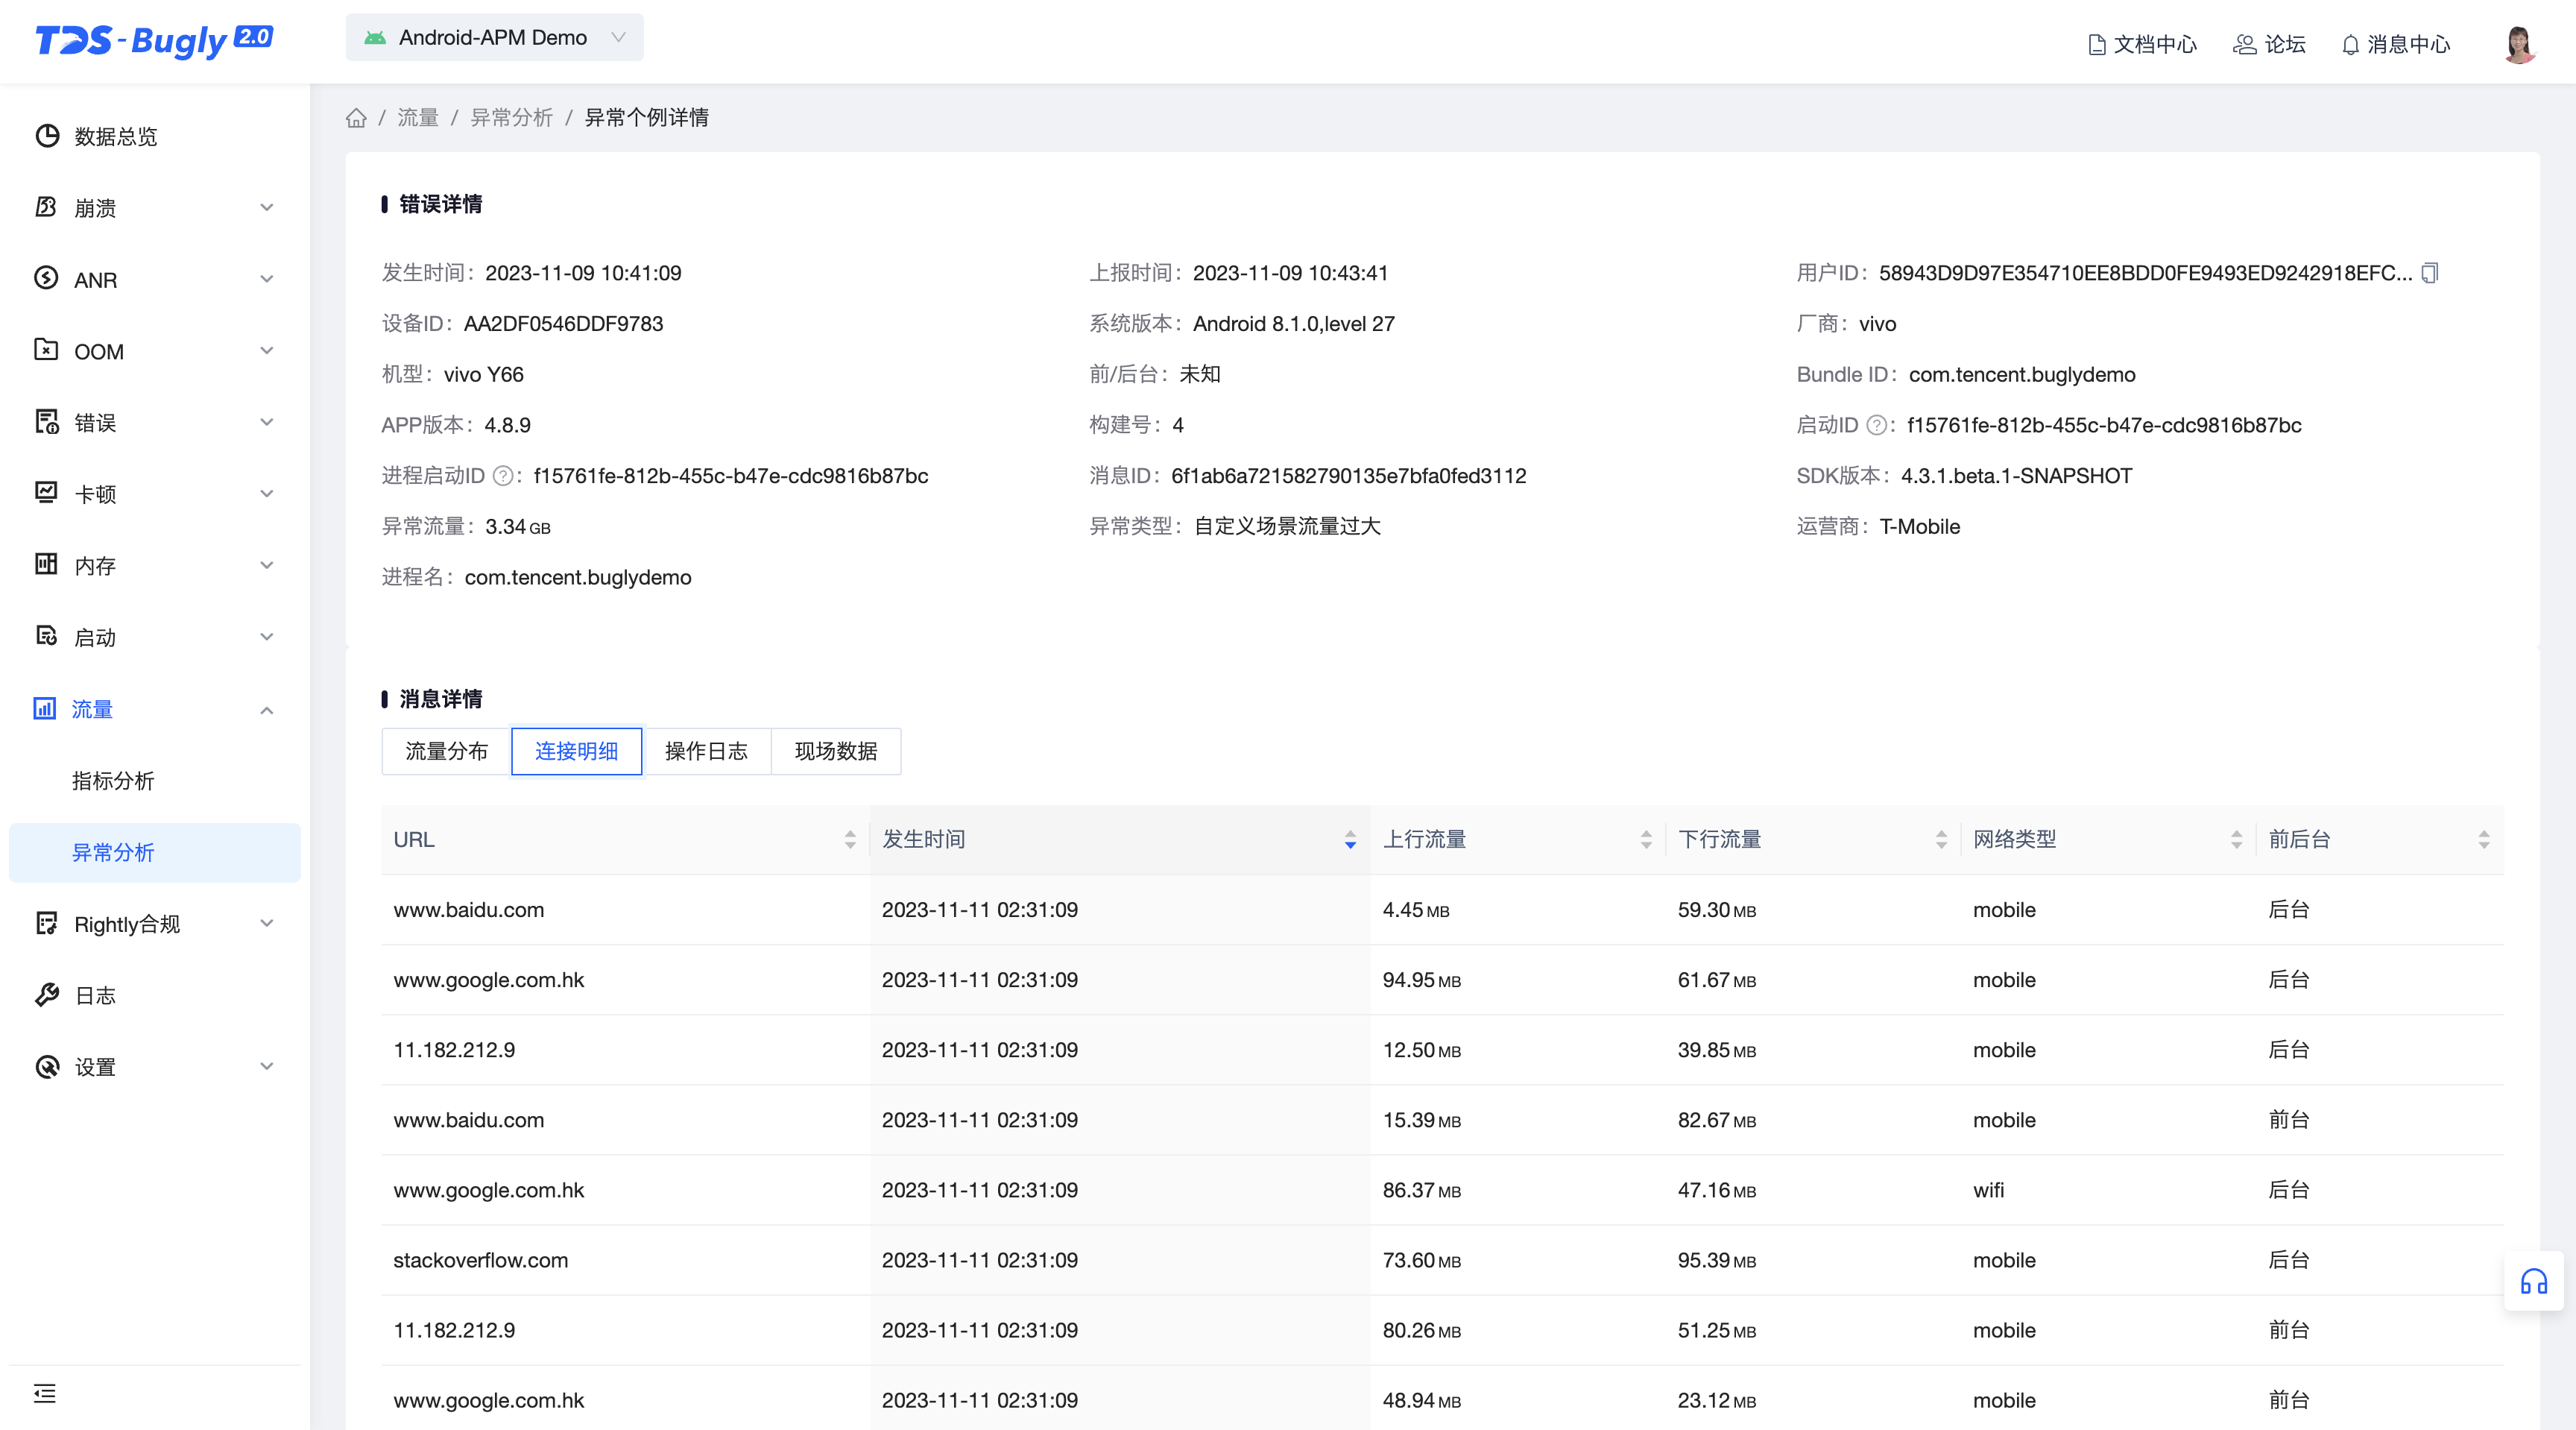Viewport: 2576px width, 1430px height.
Task: Click the user avatar picture
Action: click(2520, 44)
